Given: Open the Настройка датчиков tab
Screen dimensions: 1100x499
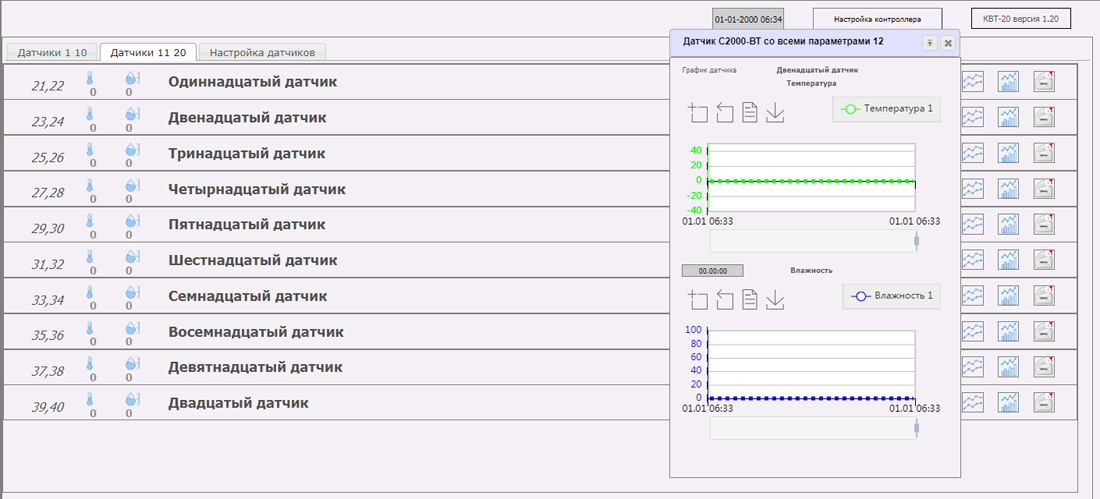Looking at the screenshot, I should tap(261, 52).
